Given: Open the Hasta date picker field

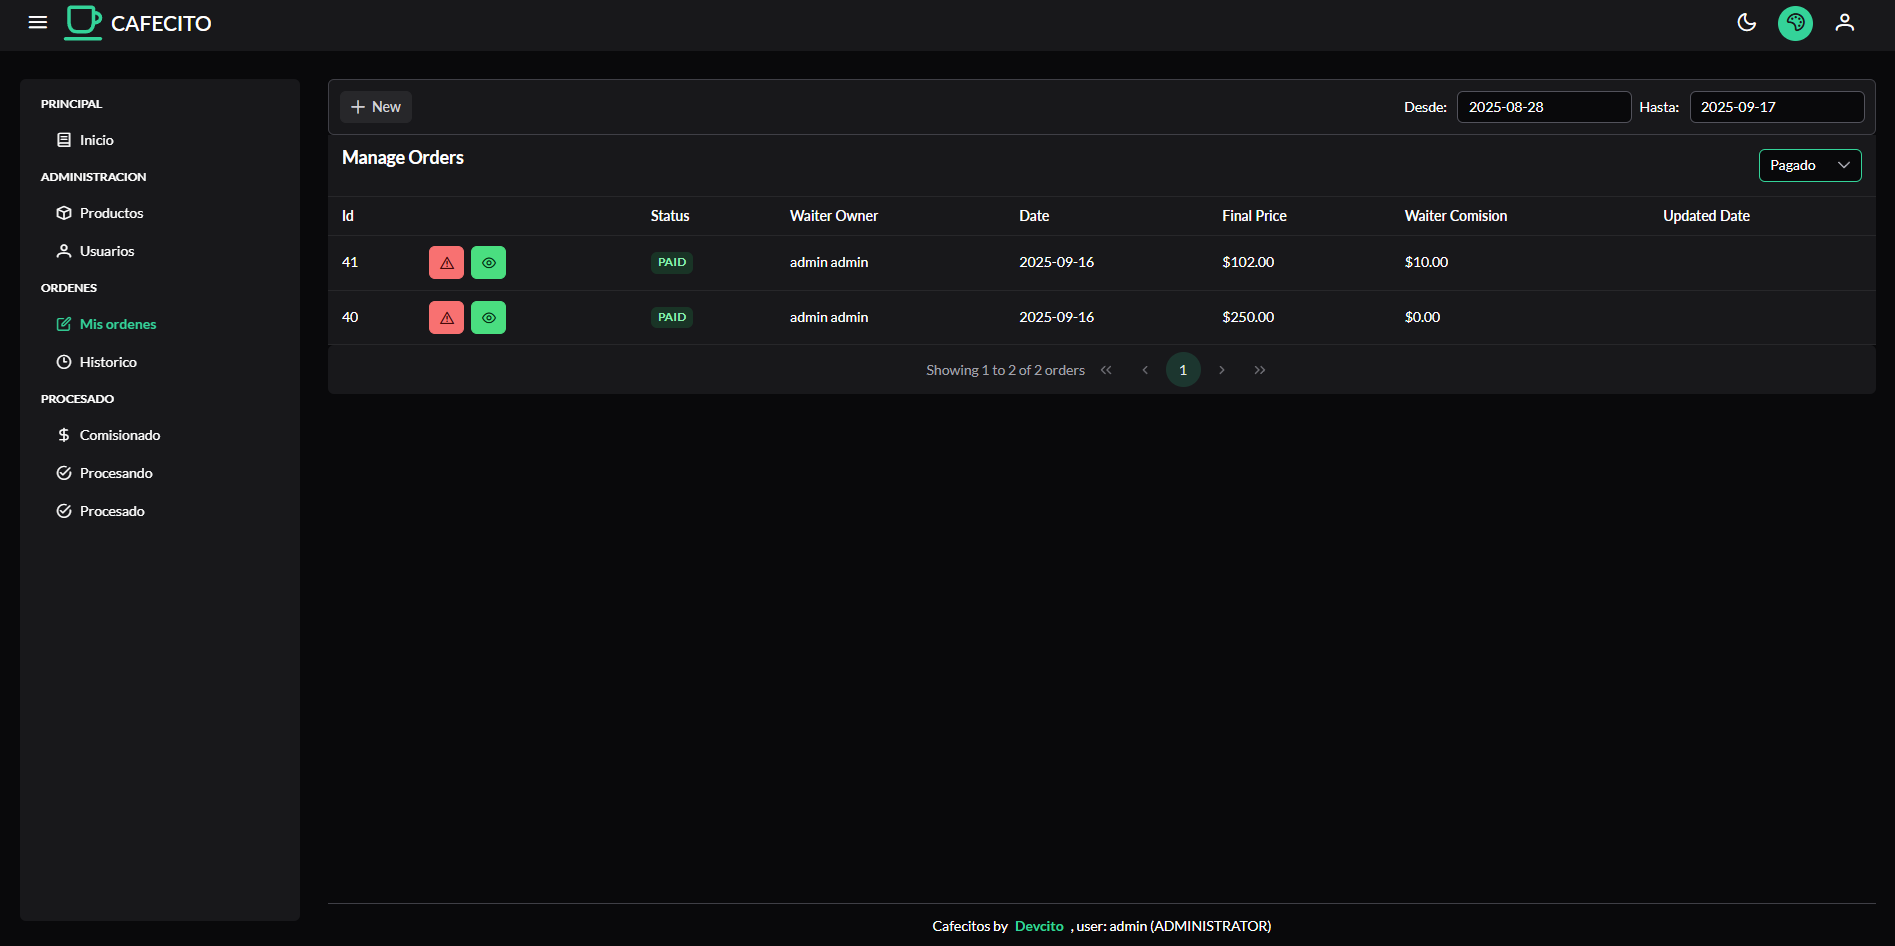Looking at the screenshot, I should pos(1776,107).
